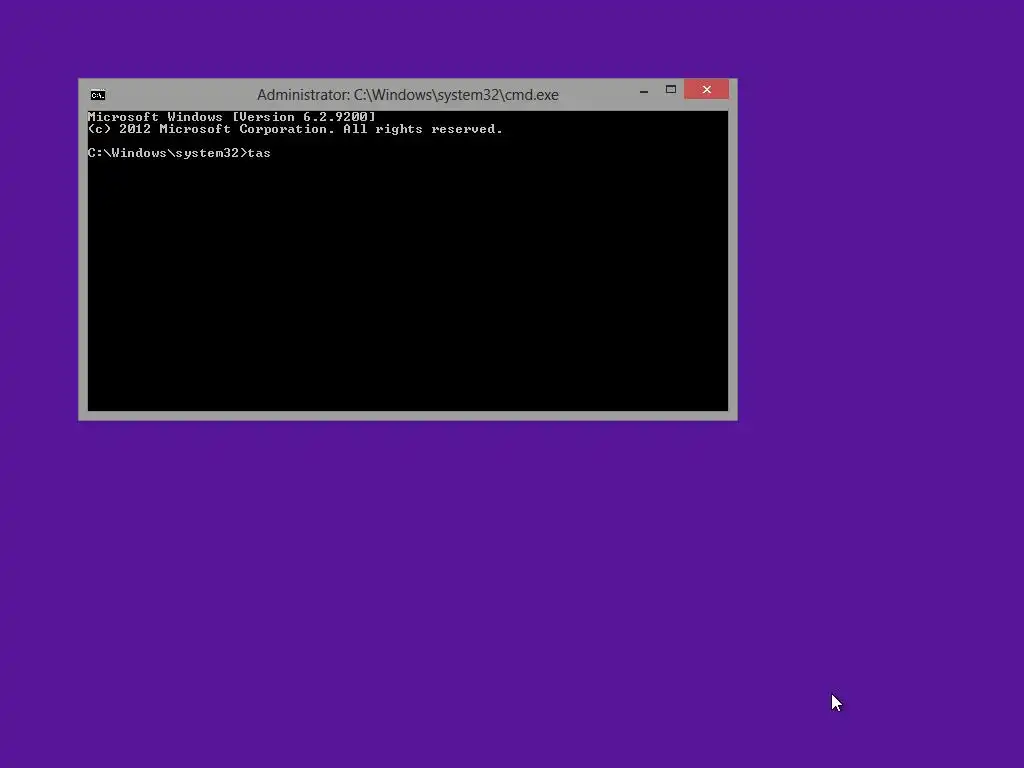Click the title text 'Administrator: C:\Windows\system32\cmd.exe'
This screenshot has height=768, width=1024.
click(408, 95)
